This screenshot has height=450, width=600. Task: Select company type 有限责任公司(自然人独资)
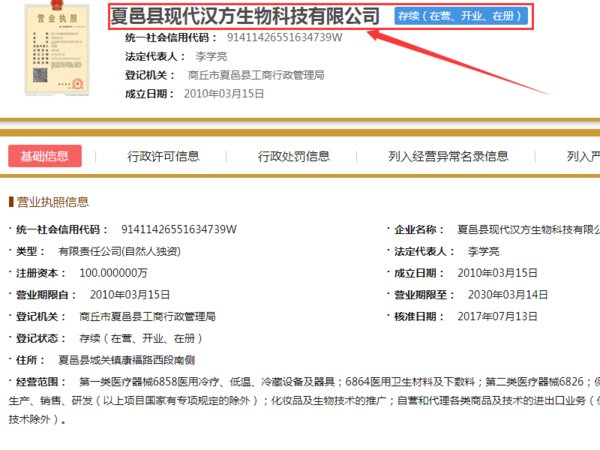pos(119,251)
